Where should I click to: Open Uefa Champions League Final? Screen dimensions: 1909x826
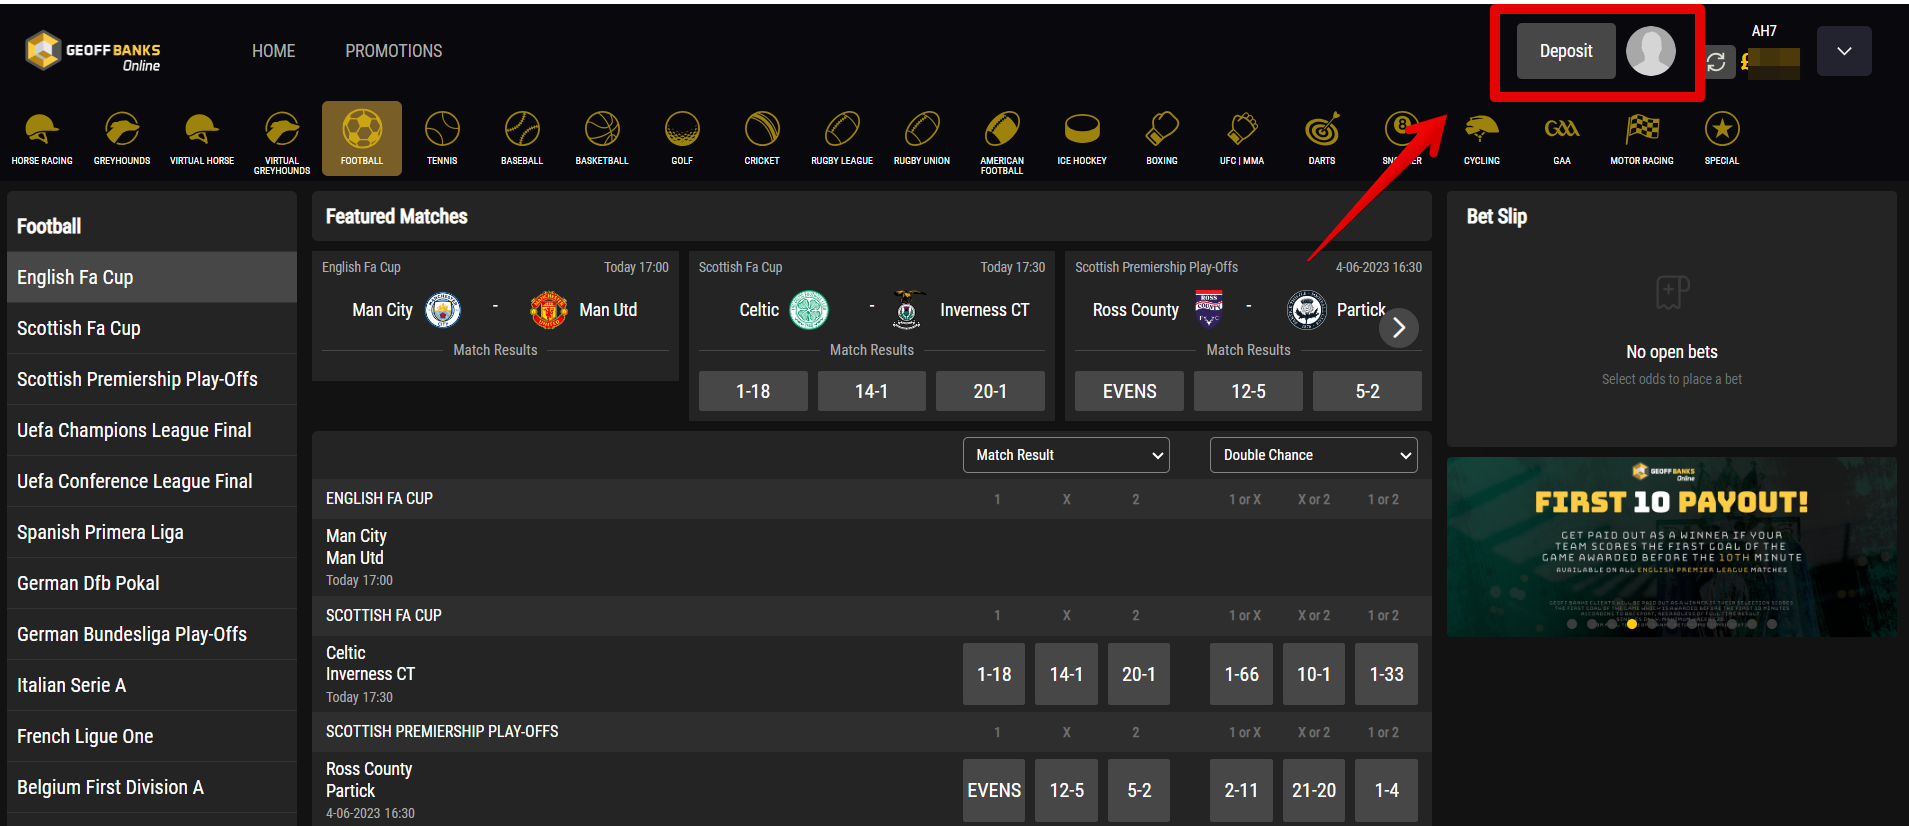[152, 430]
